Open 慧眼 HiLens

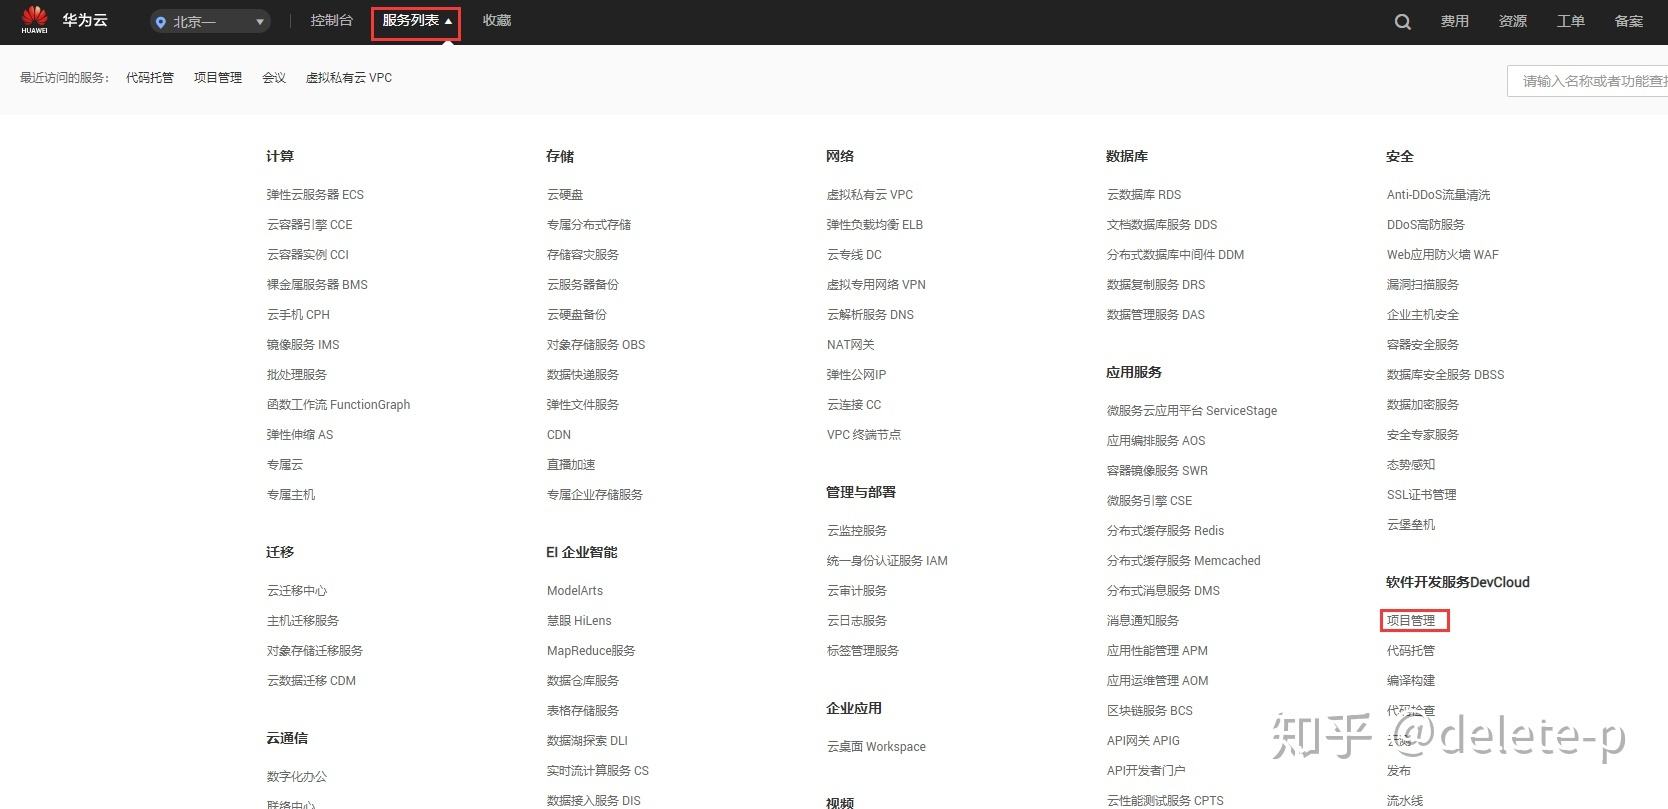pos(579,621)
